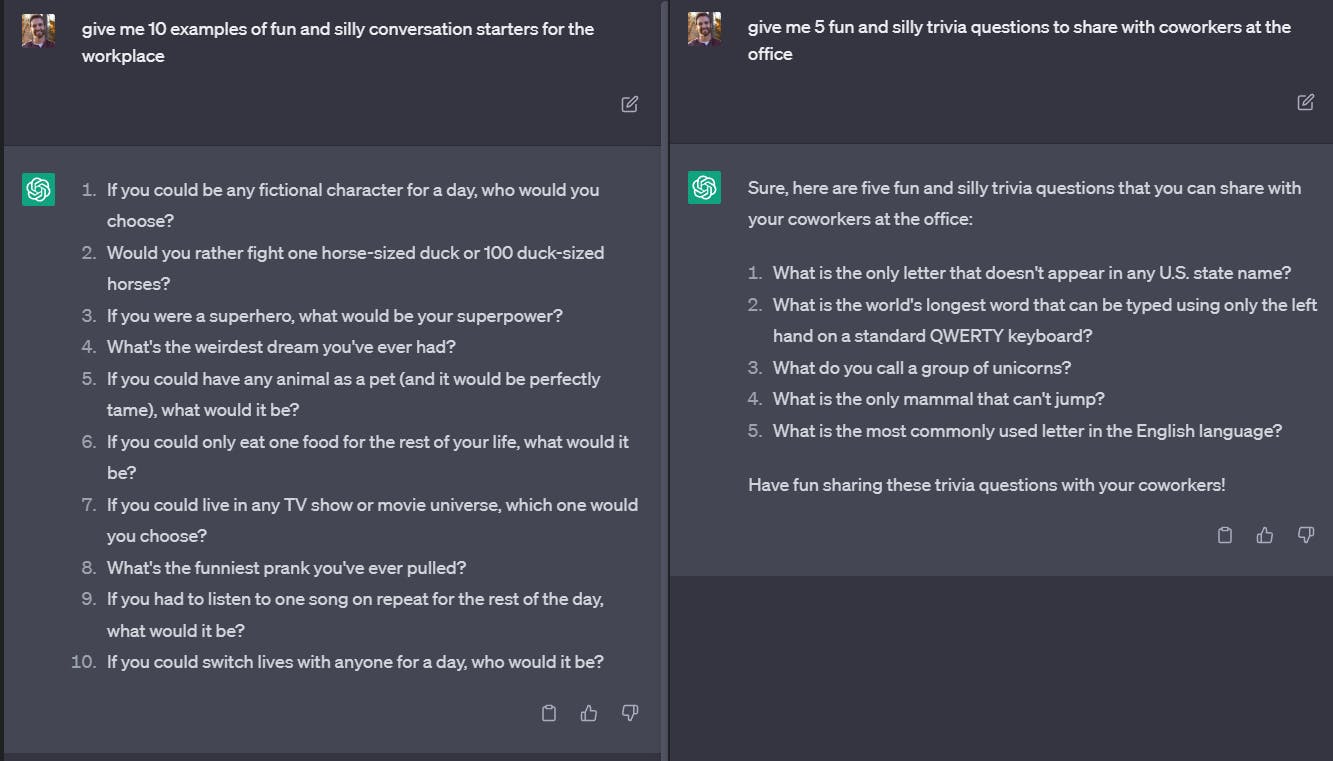Thumbs up the conversation starters response

pyautogui.click(x=589, y=713)
